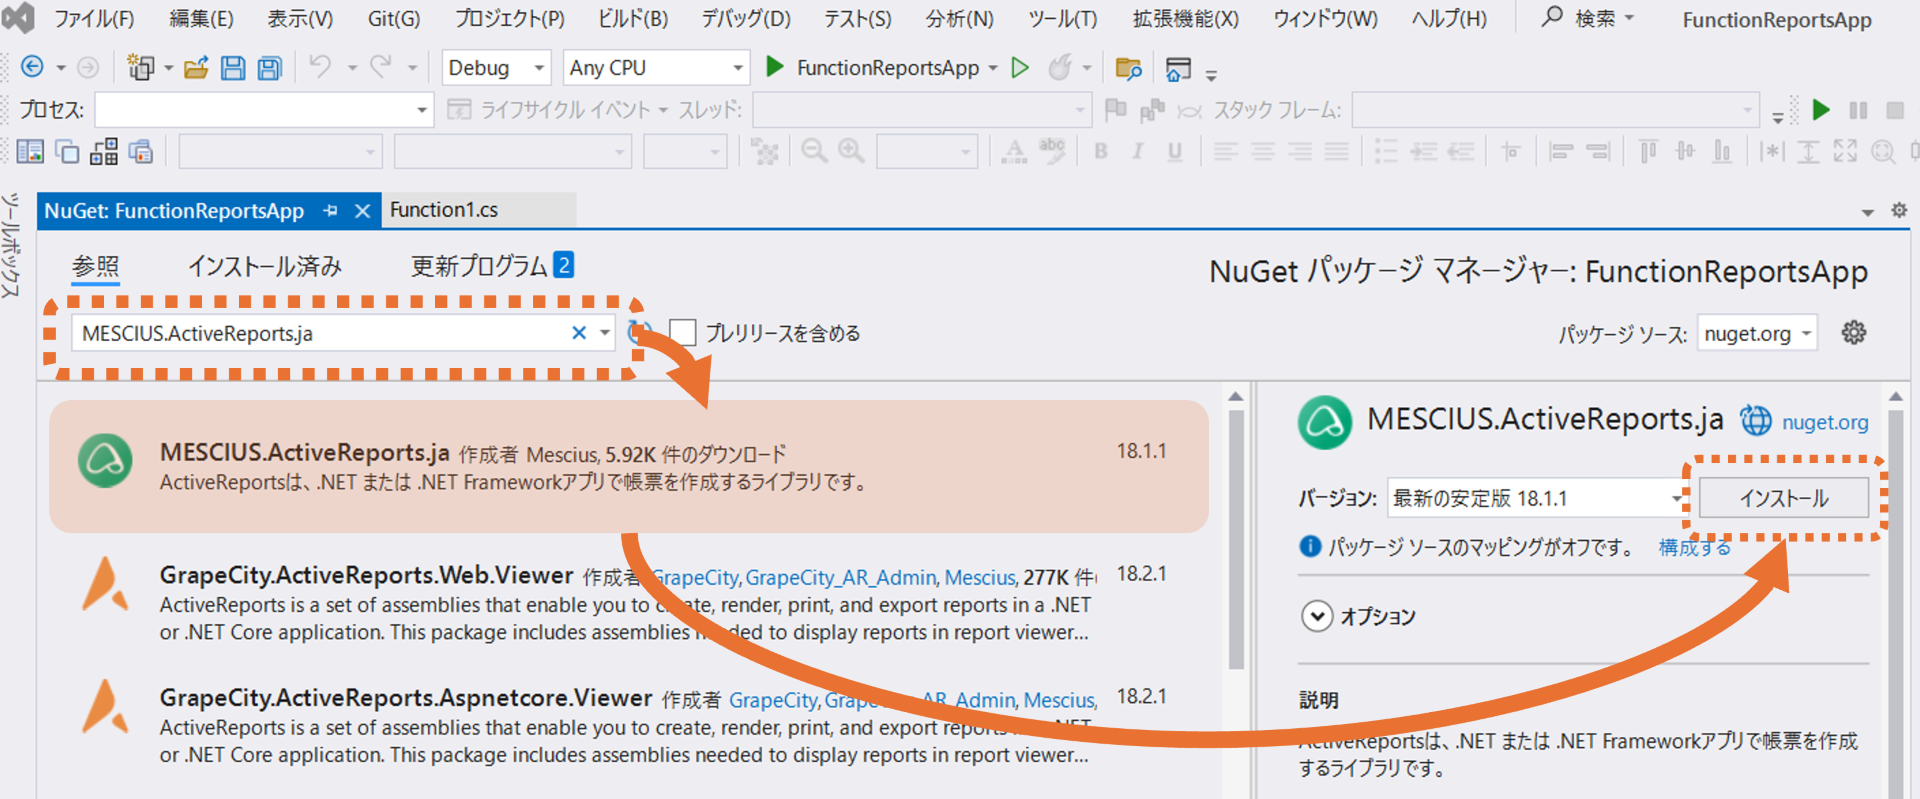Click the report layout icon at the start of the third toolbar row
Screen dimensions: 1920x799
(x=30, y=151)
